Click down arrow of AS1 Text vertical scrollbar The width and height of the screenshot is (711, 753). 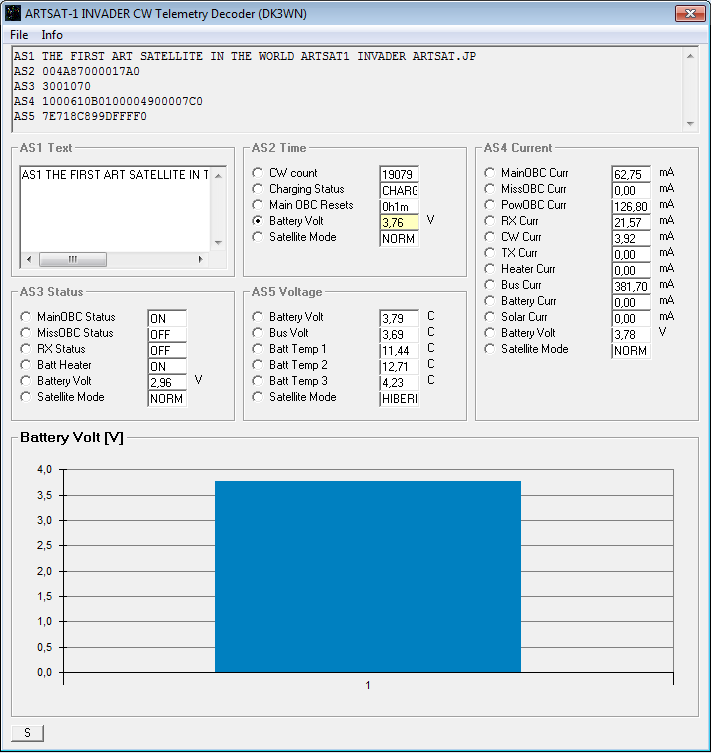pyautogui.click(x=218, y=242)
